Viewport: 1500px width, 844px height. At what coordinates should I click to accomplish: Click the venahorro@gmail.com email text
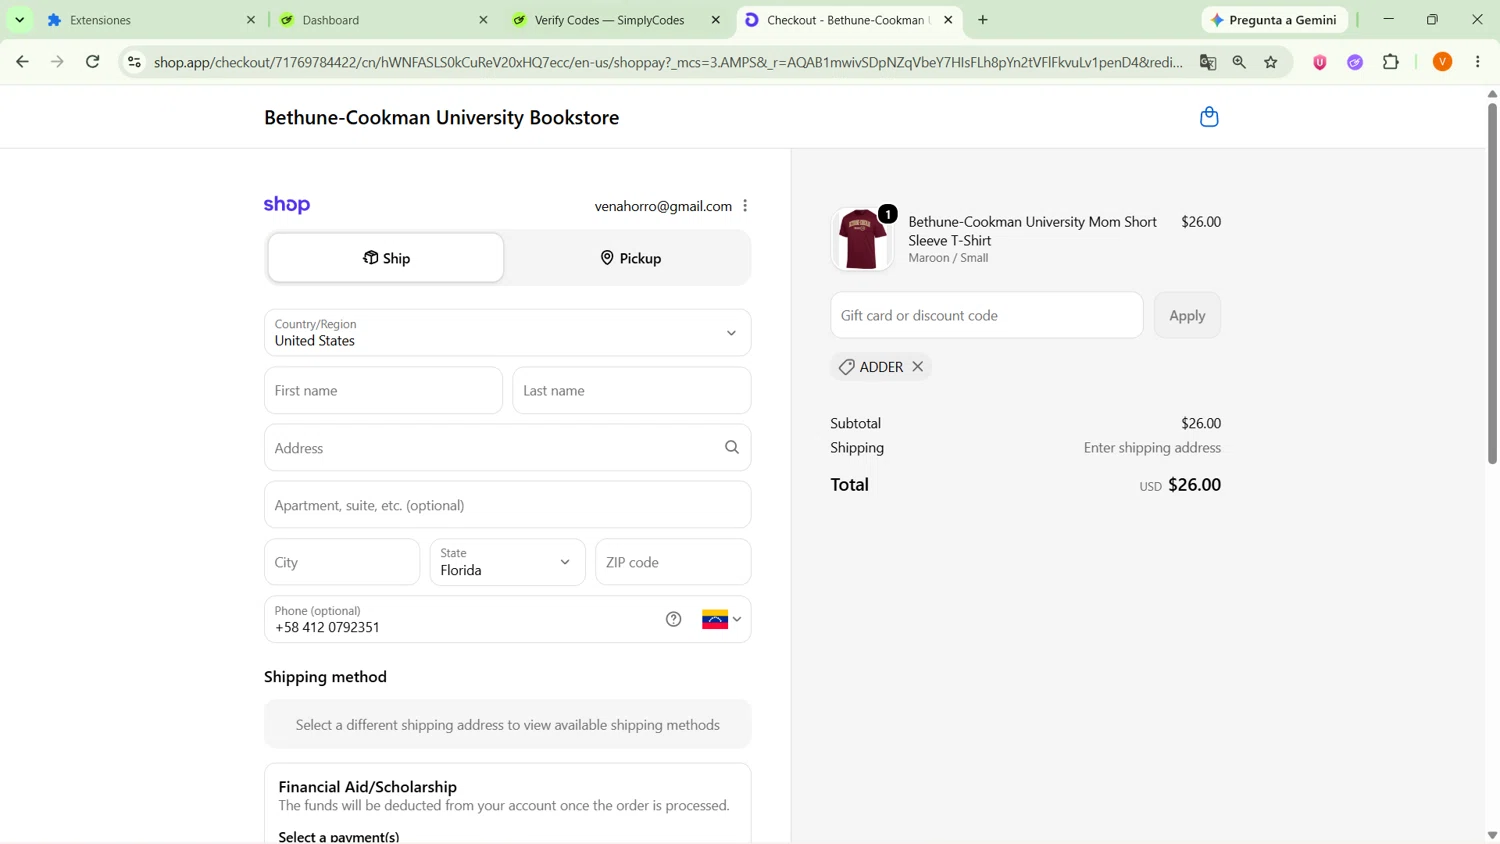click(x=663, y=206)
